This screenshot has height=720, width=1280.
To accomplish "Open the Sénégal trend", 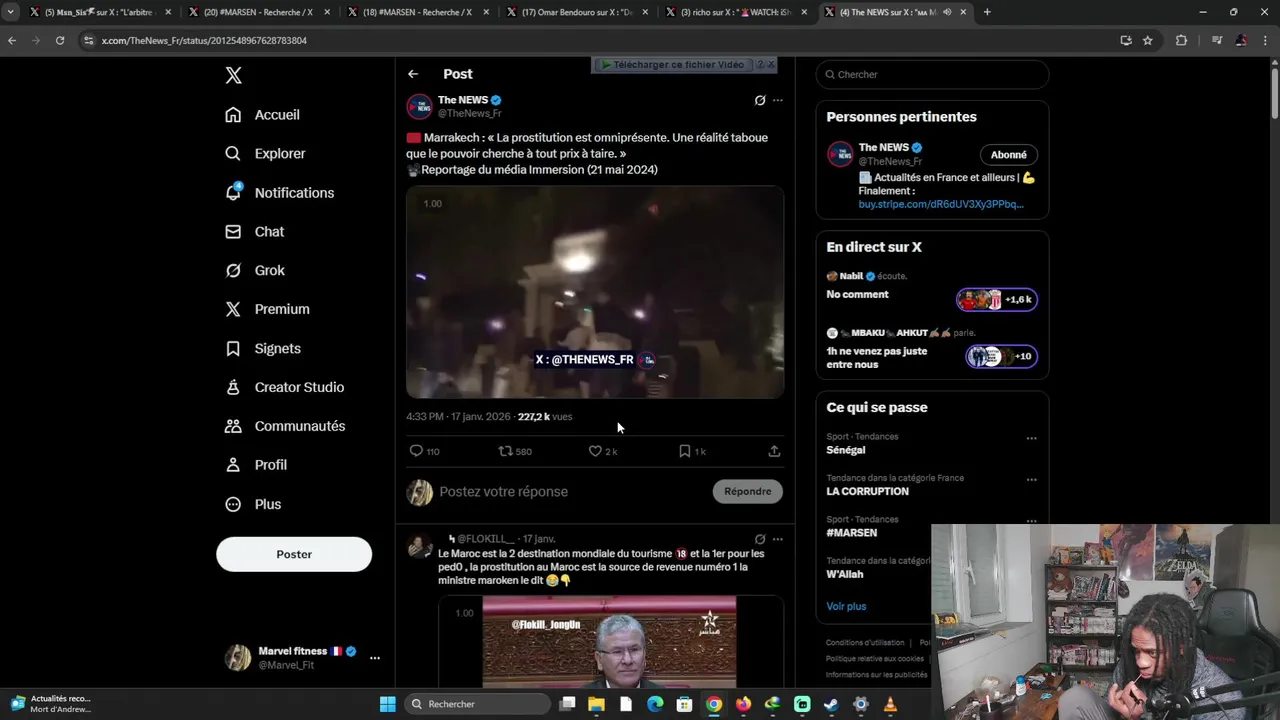I will point(845,450).
